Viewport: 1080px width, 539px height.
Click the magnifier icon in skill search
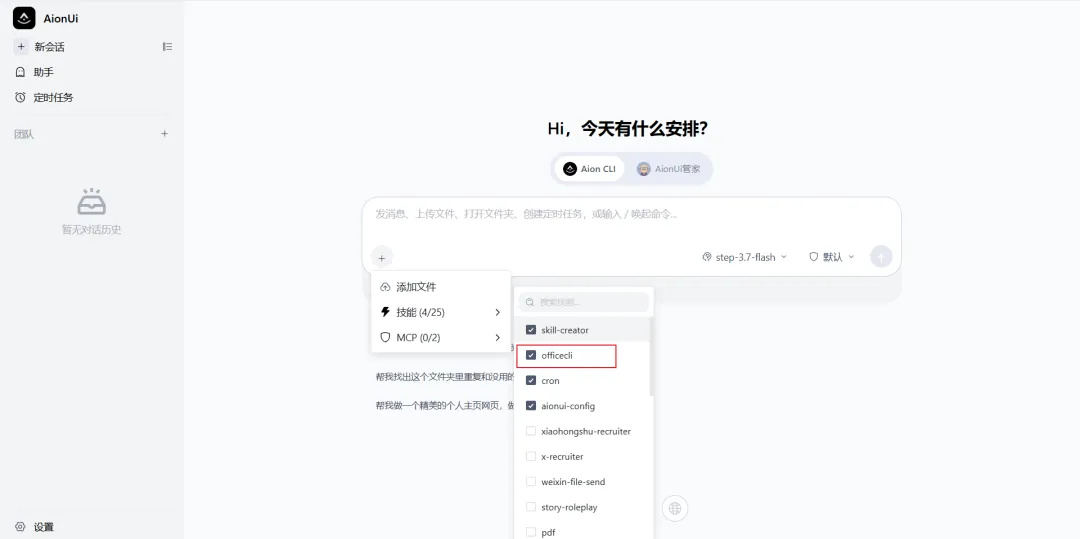(x=530, y=302)
